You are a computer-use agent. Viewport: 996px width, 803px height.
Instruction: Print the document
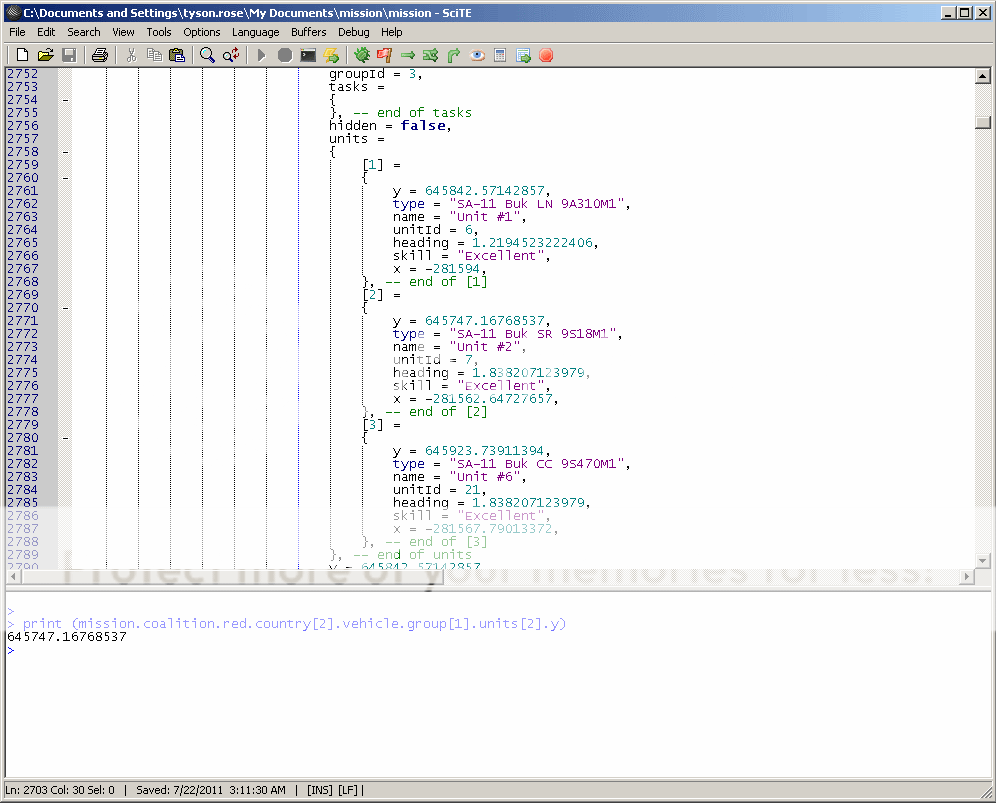pyautogui.click(x=99, y=55)
